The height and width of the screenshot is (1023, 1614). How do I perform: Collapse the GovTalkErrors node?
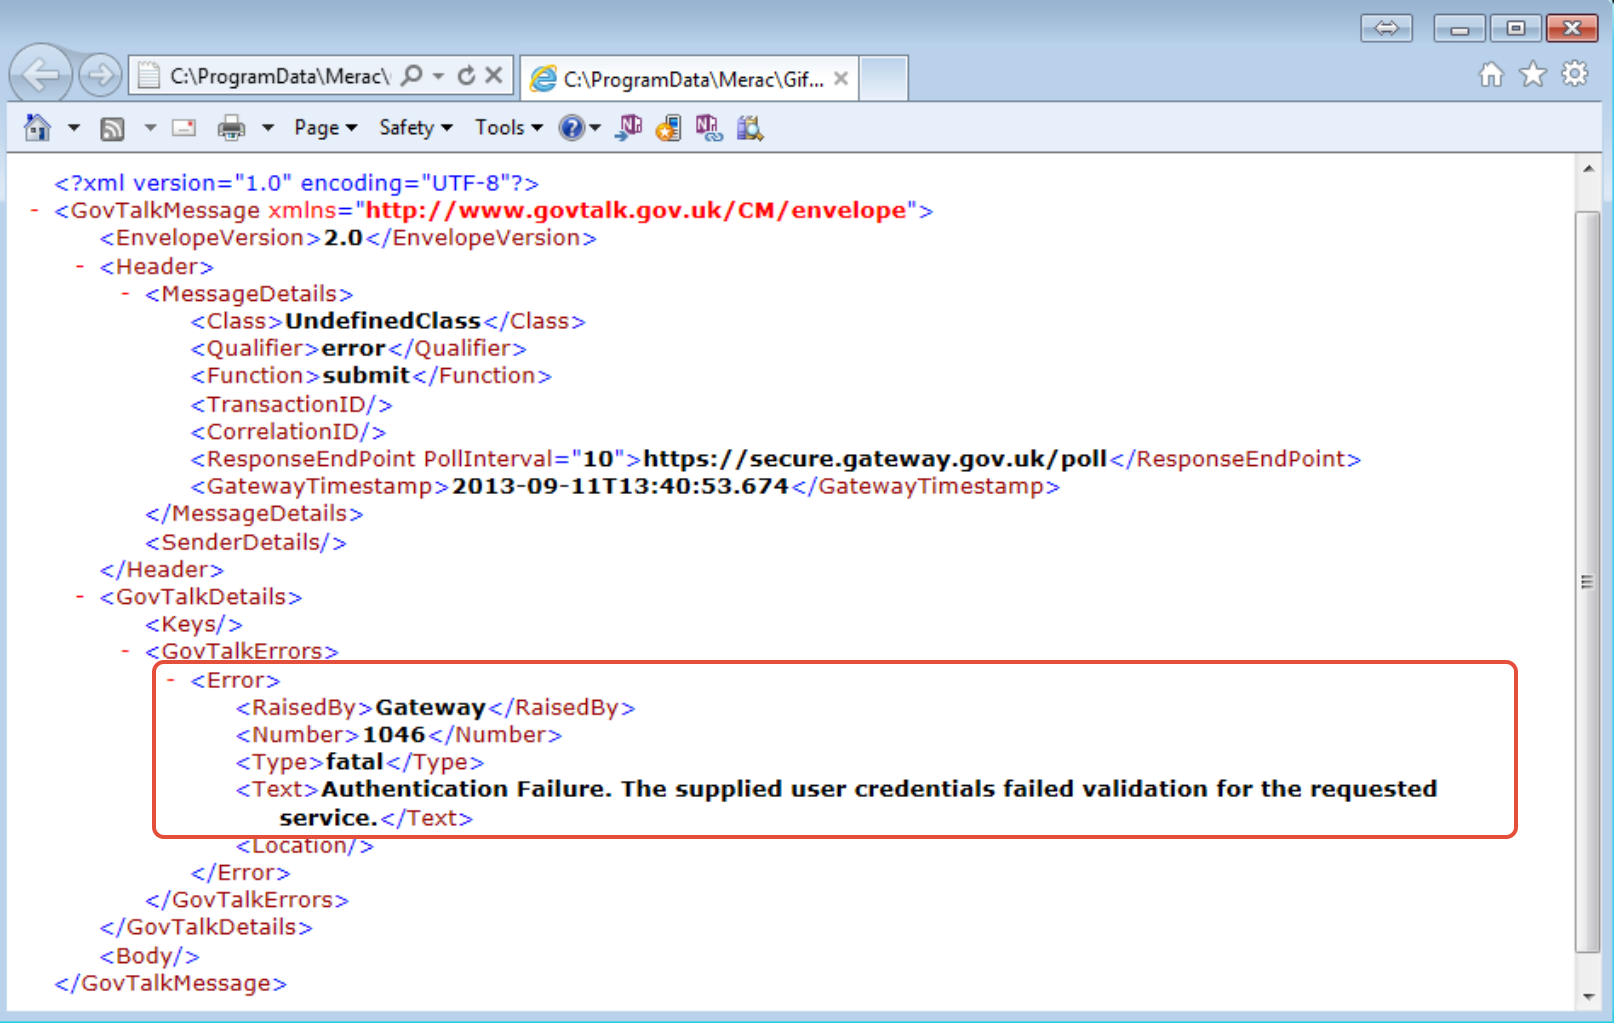[125, 651]
